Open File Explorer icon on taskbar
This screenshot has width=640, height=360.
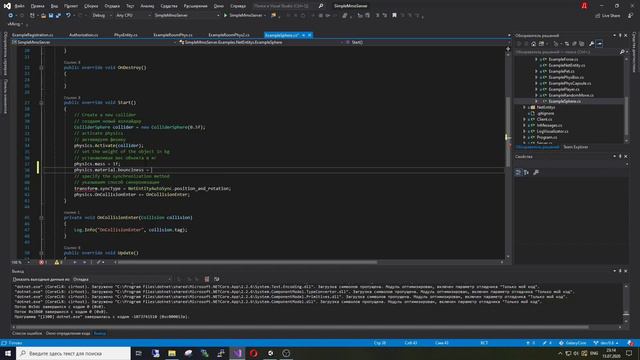pyautogui.click(x=172, y=353)
